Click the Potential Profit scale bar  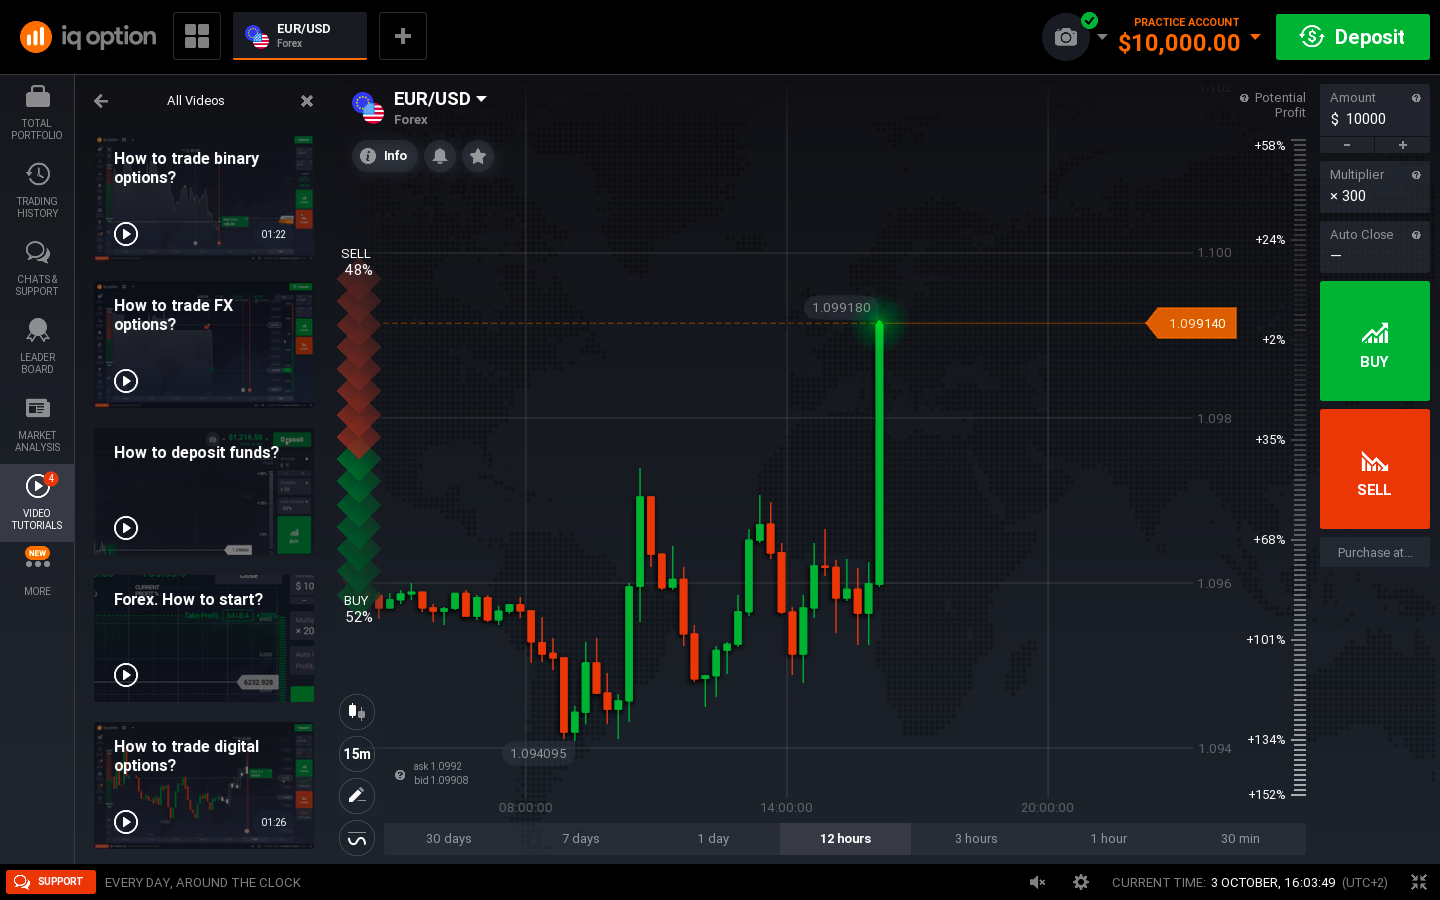pos(1299,468)
